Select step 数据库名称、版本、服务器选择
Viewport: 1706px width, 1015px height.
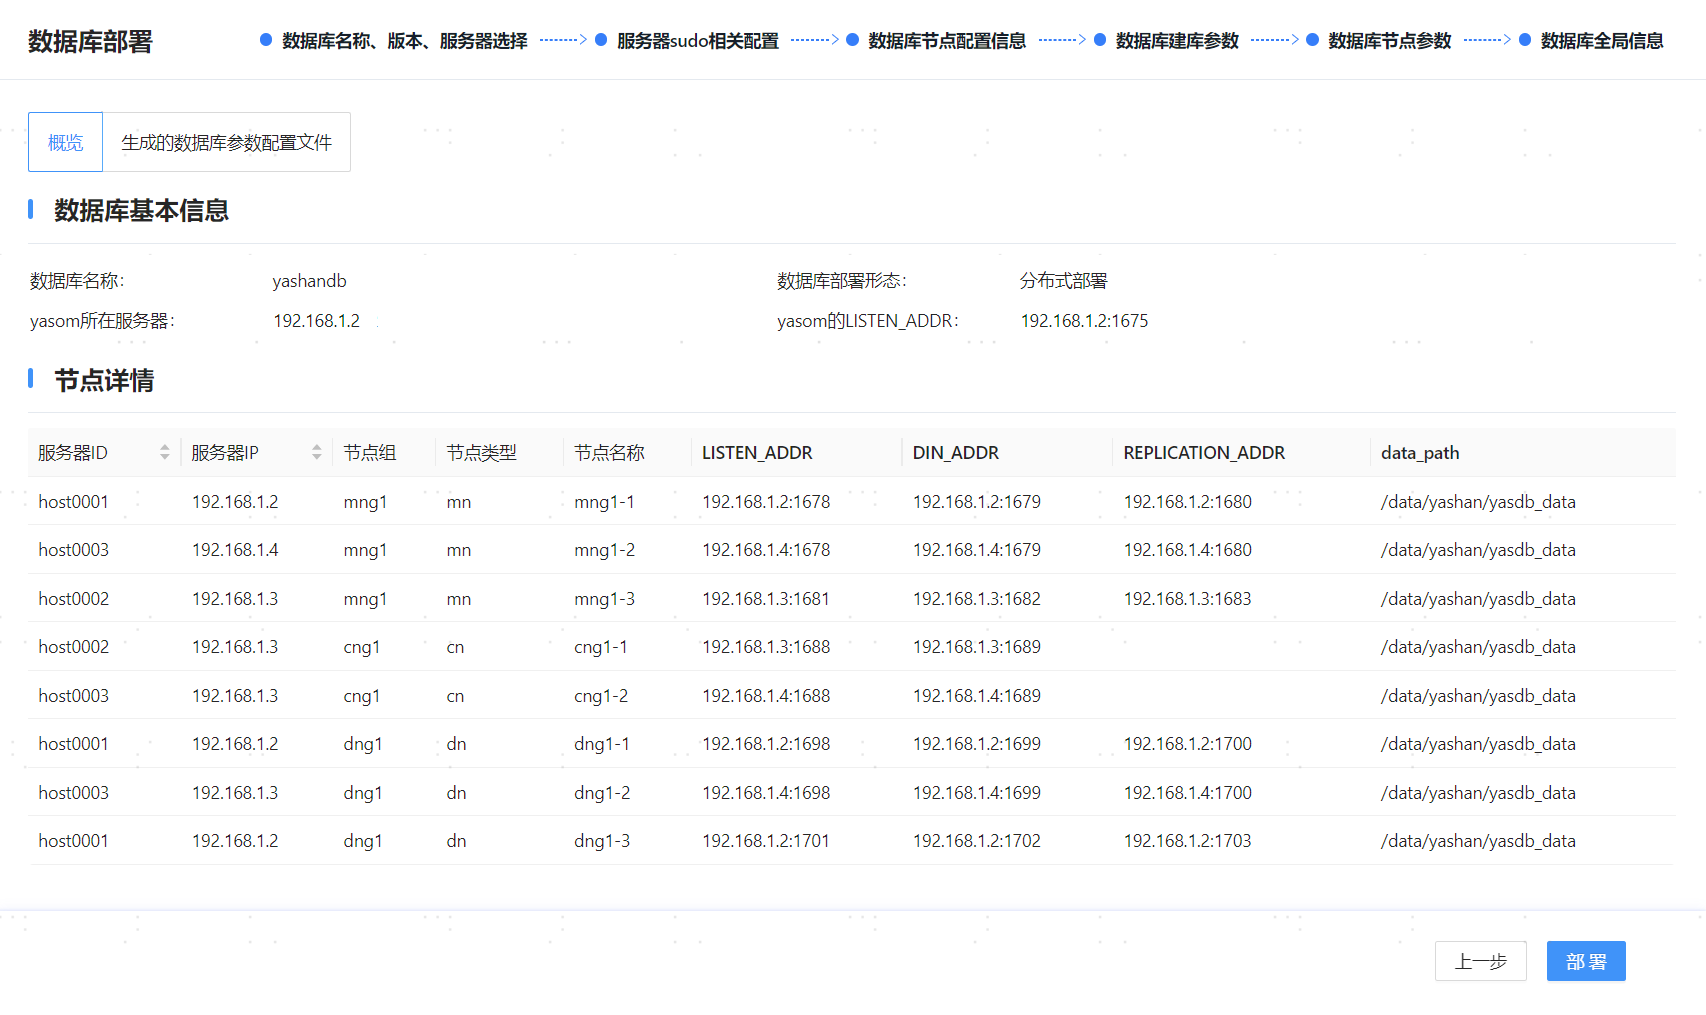404,41
